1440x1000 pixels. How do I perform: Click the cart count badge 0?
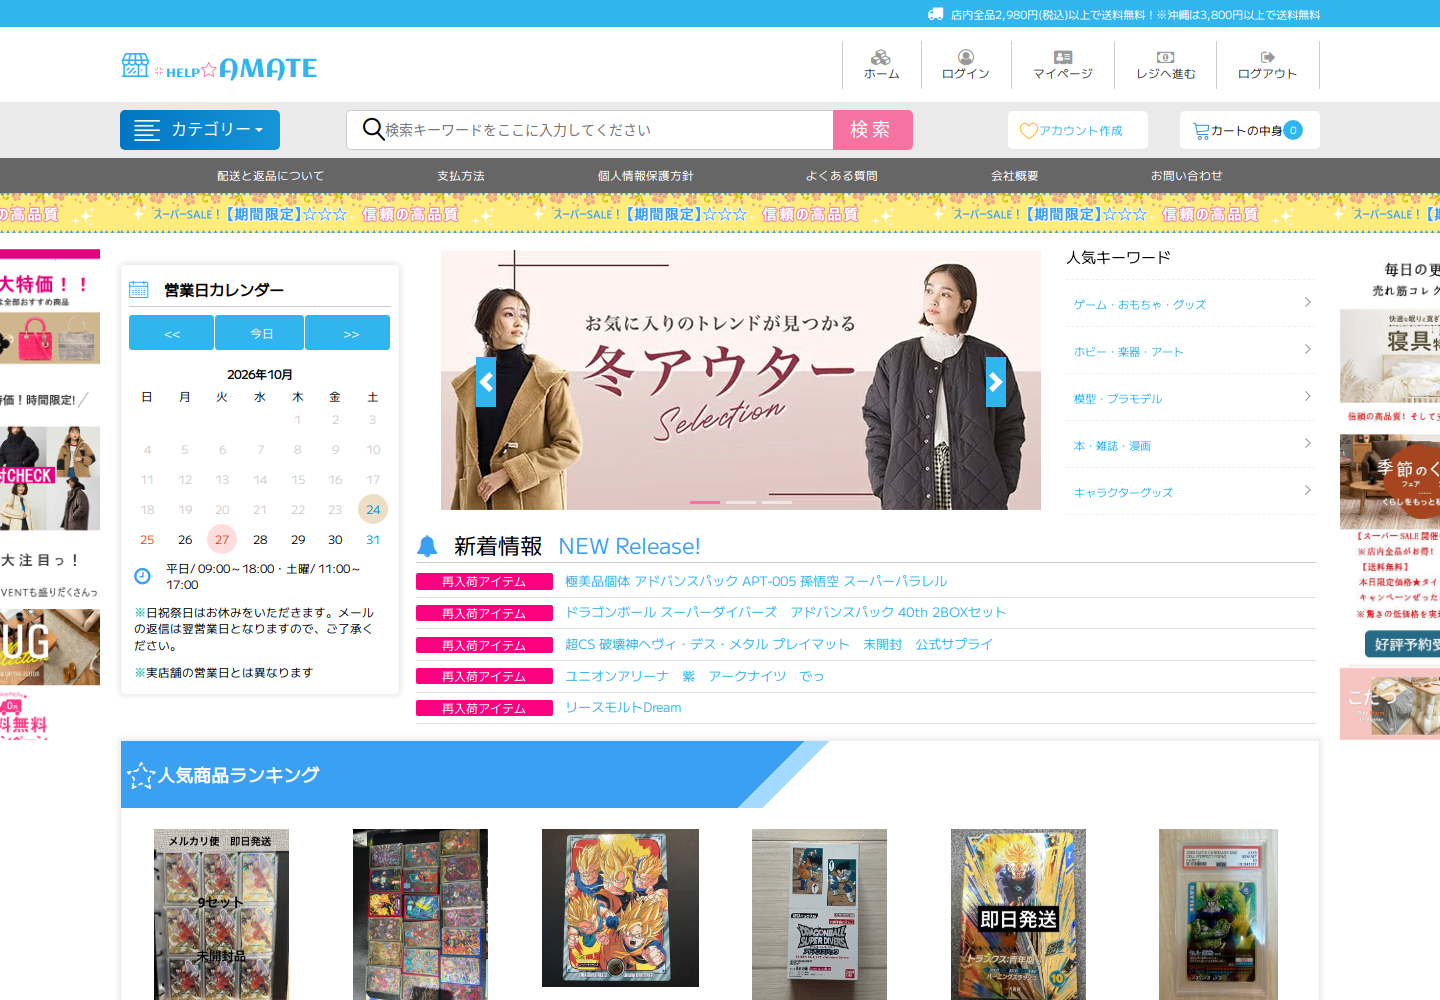[x=1293, y=130]
